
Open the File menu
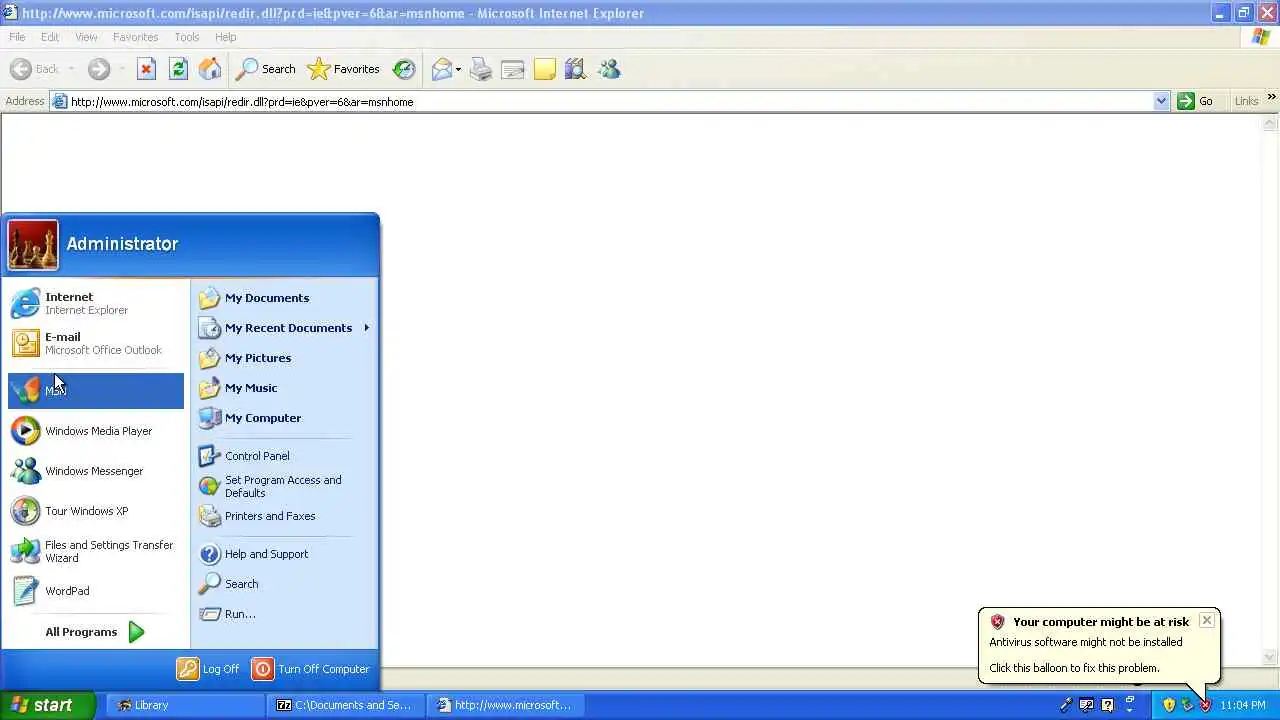(17, 37)
